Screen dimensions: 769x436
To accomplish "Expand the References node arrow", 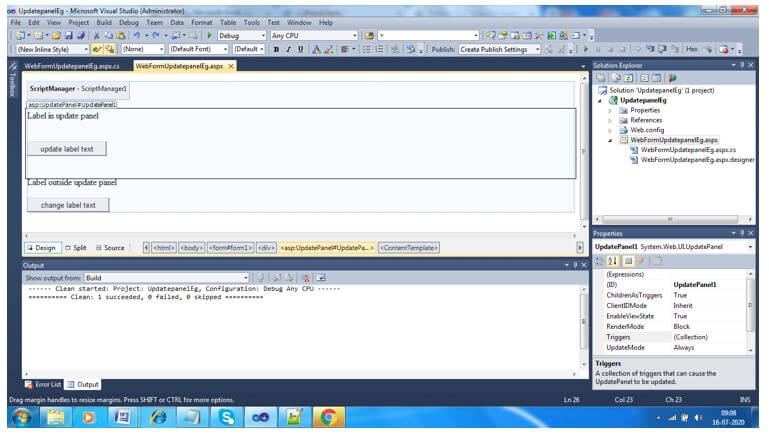I will (611, 120).
